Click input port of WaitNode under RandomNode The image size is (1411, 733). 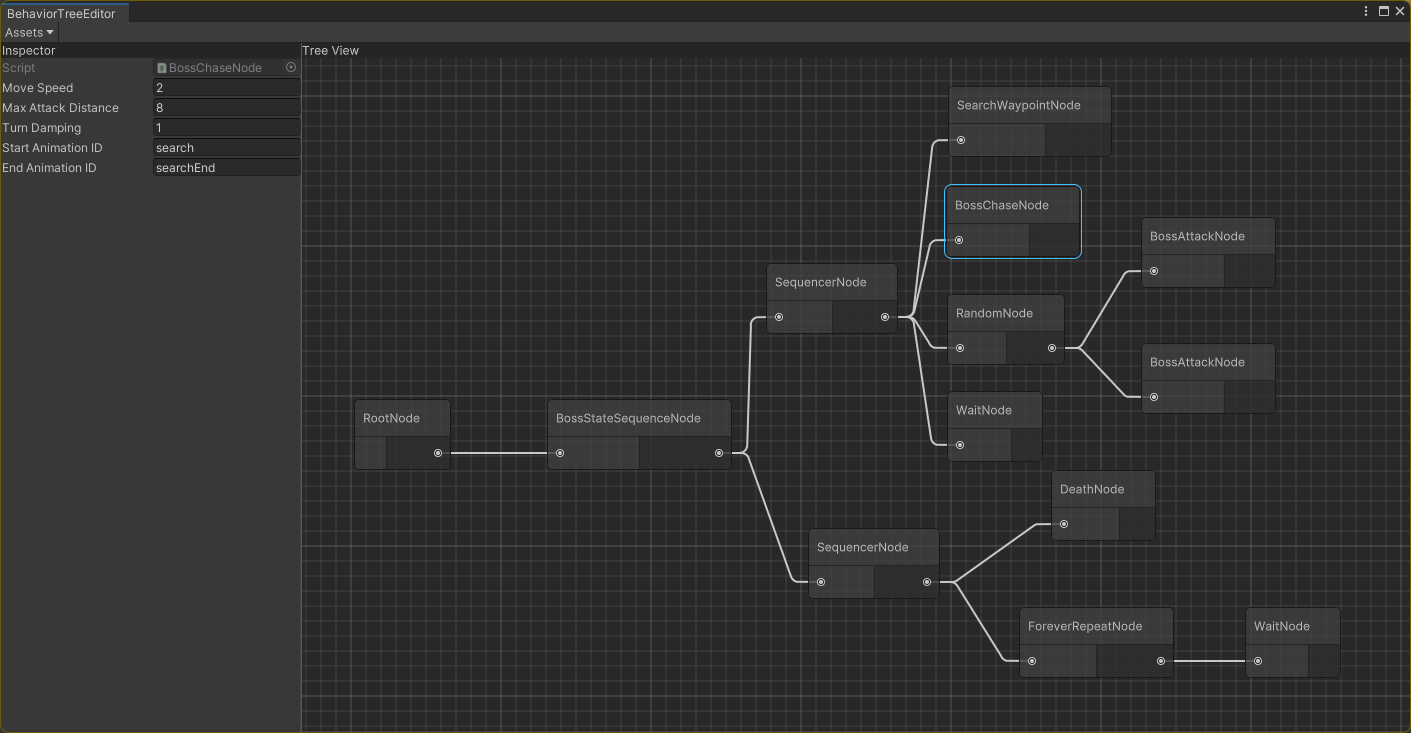(x=960, y=445)
